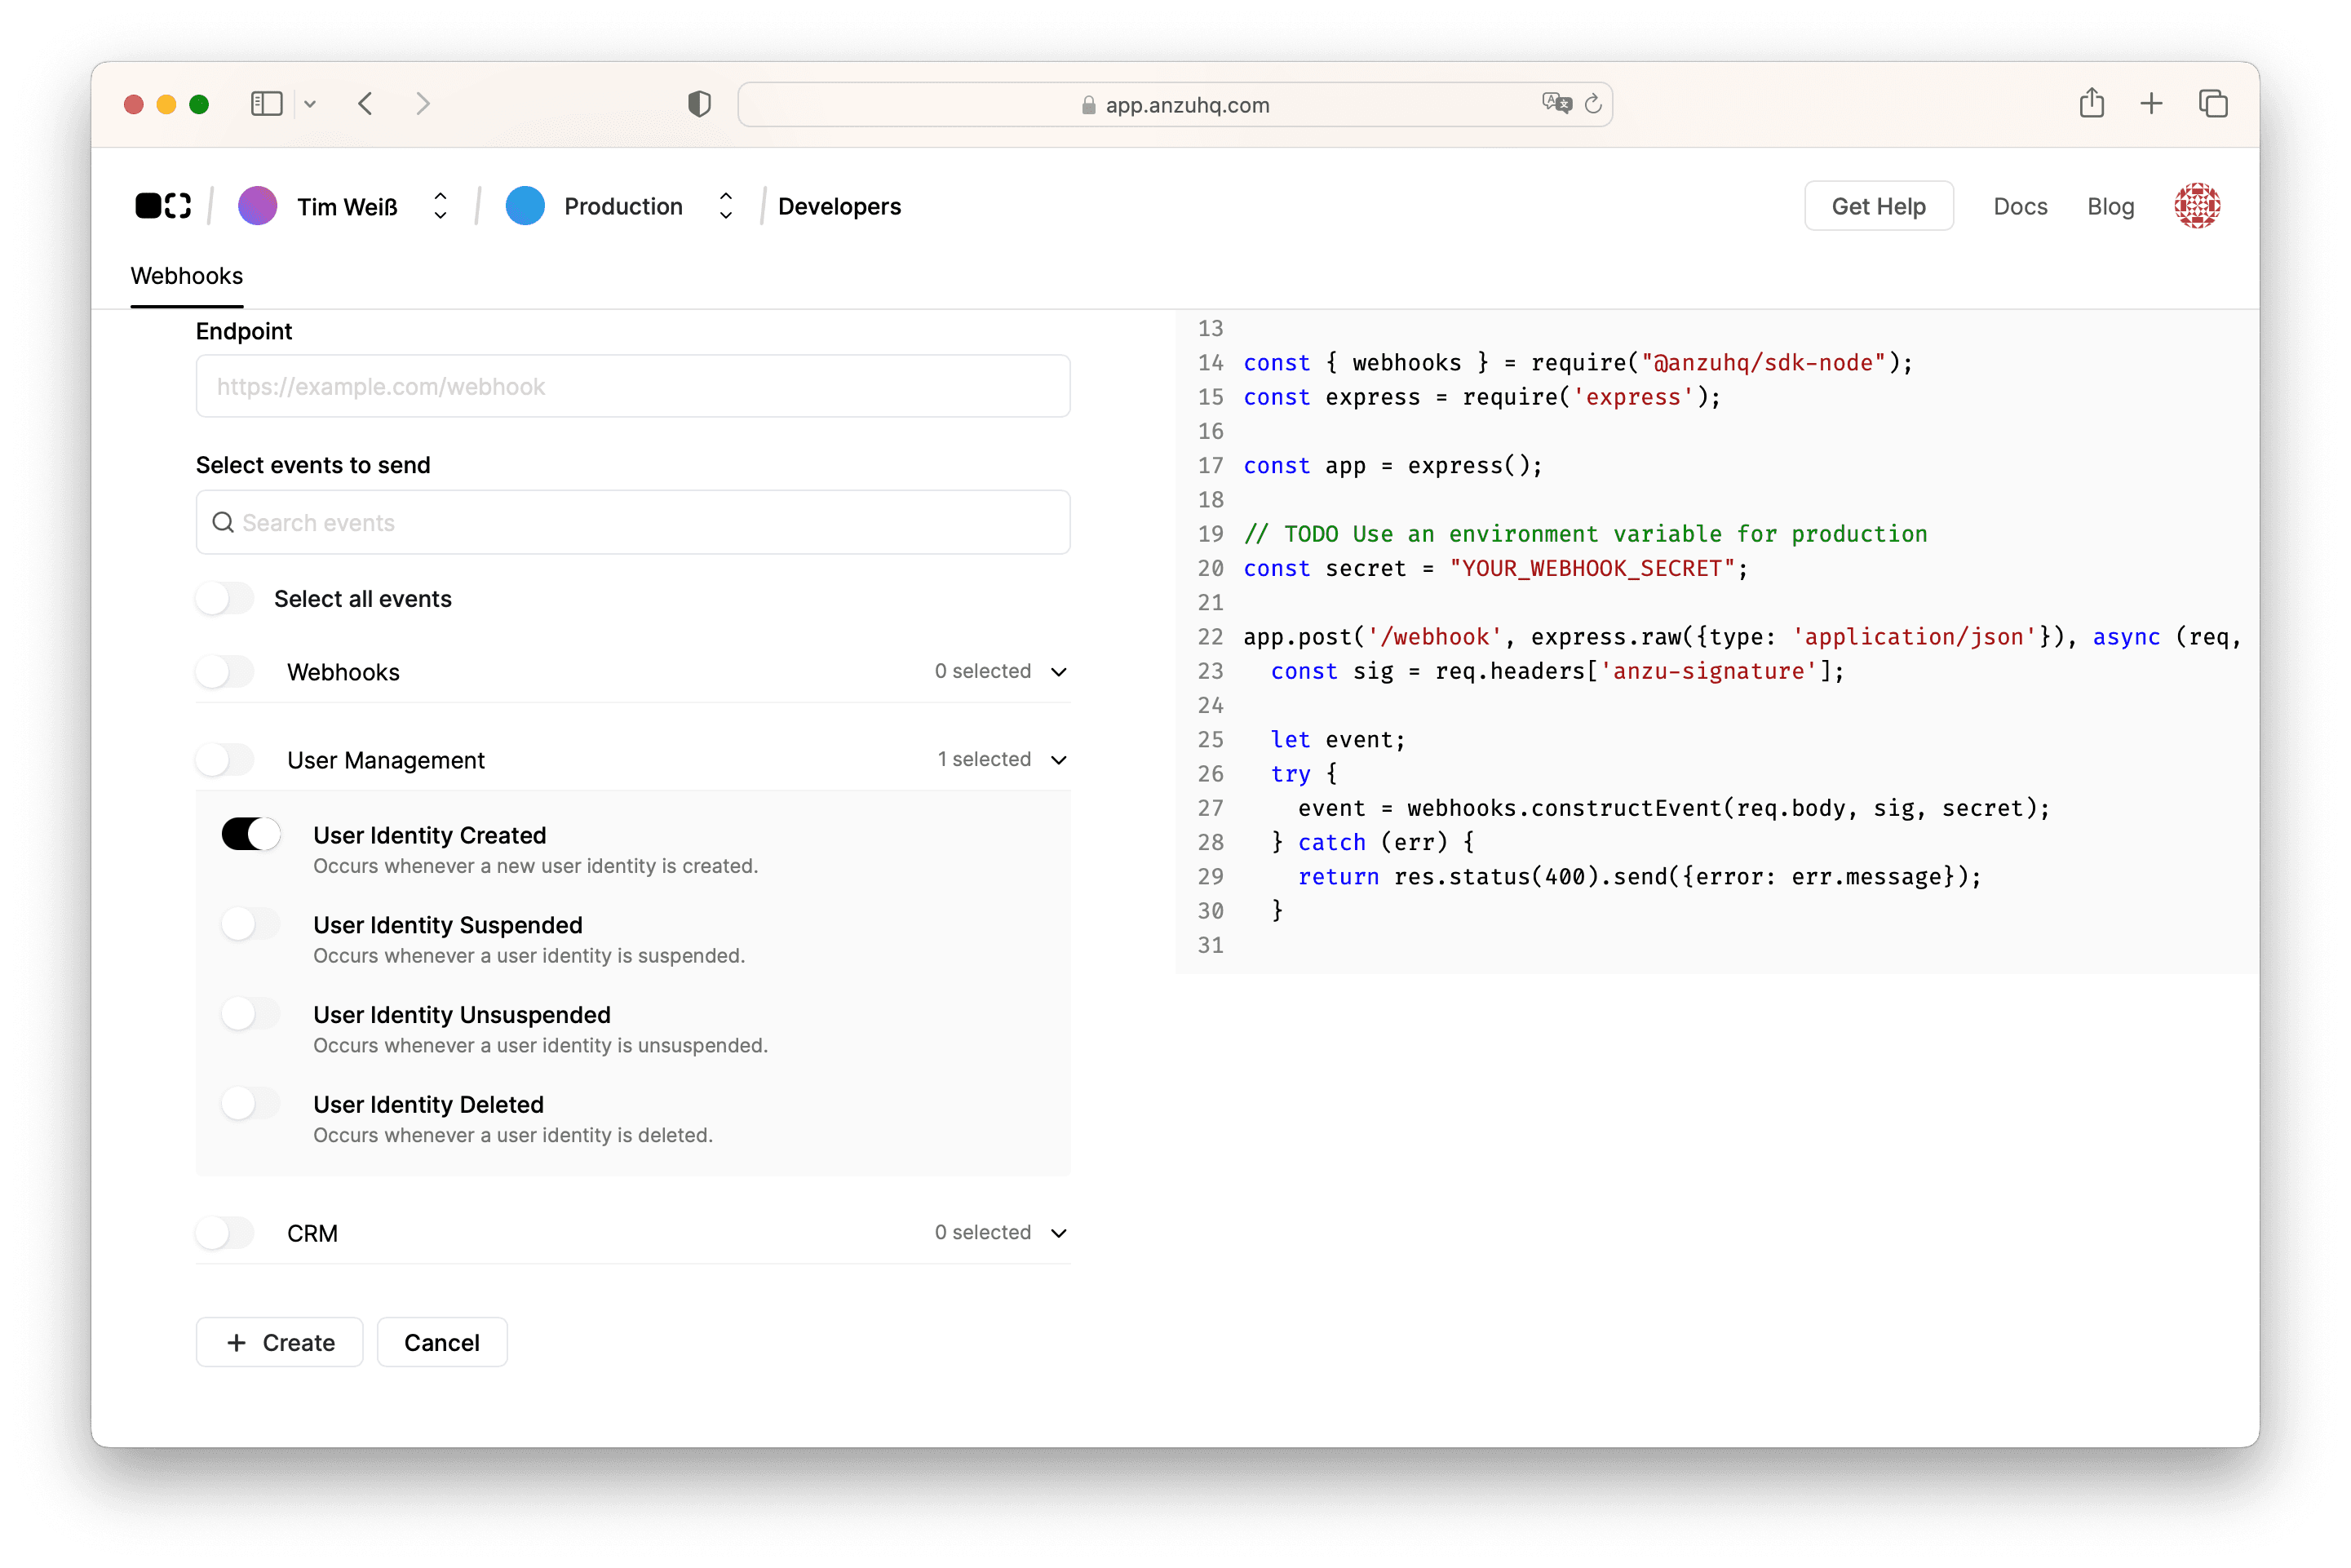The width and height of the screenshot is (2351, 1568).
Task: Click the translate page icon
Action: [x=1556, y=103]
